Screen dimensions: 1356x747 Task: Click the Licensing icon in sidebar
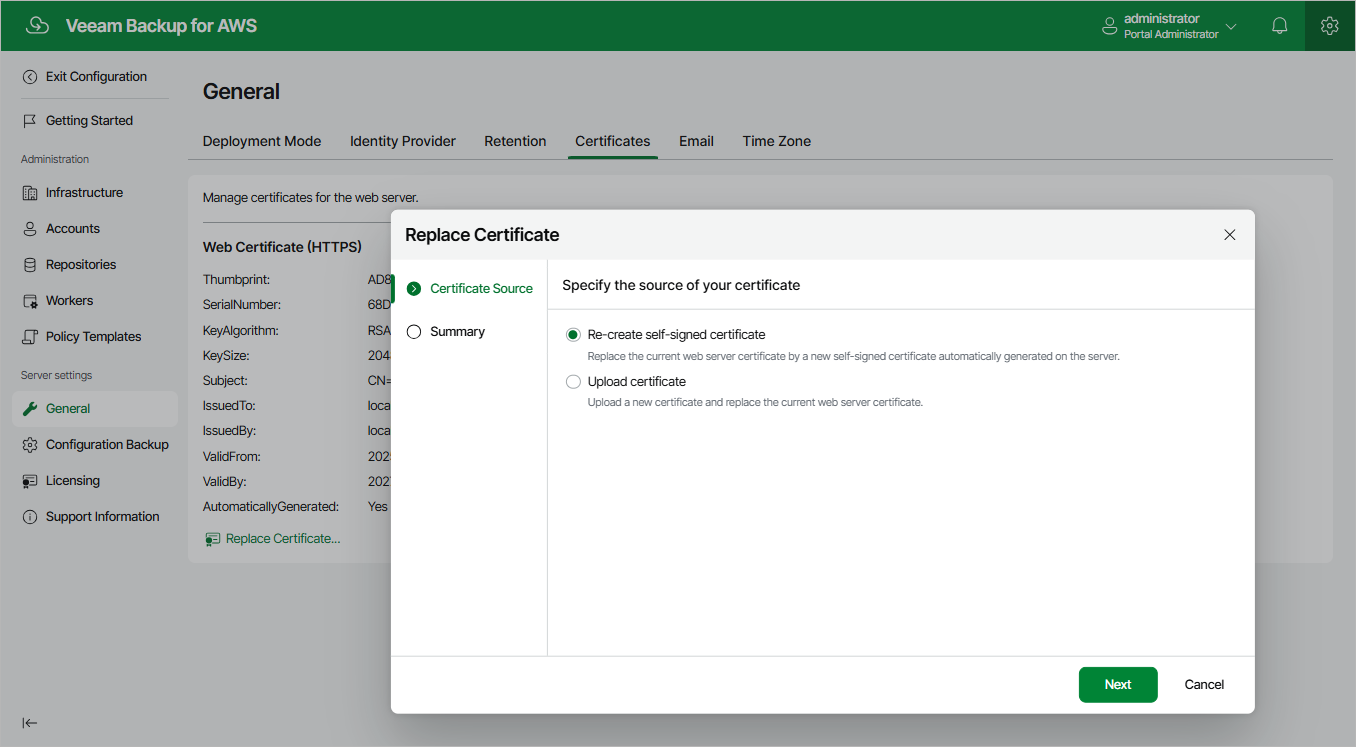[x=30, y=481]
